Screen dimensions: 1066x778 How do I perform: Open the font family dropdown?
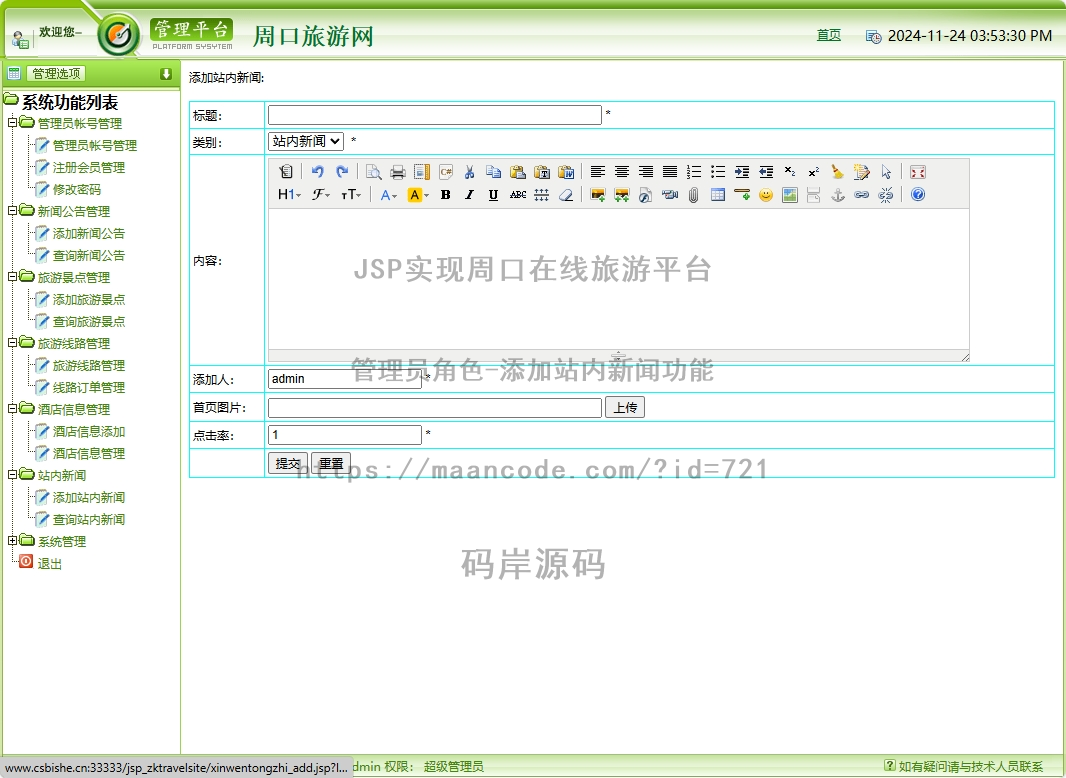click(x=320, y=195)
